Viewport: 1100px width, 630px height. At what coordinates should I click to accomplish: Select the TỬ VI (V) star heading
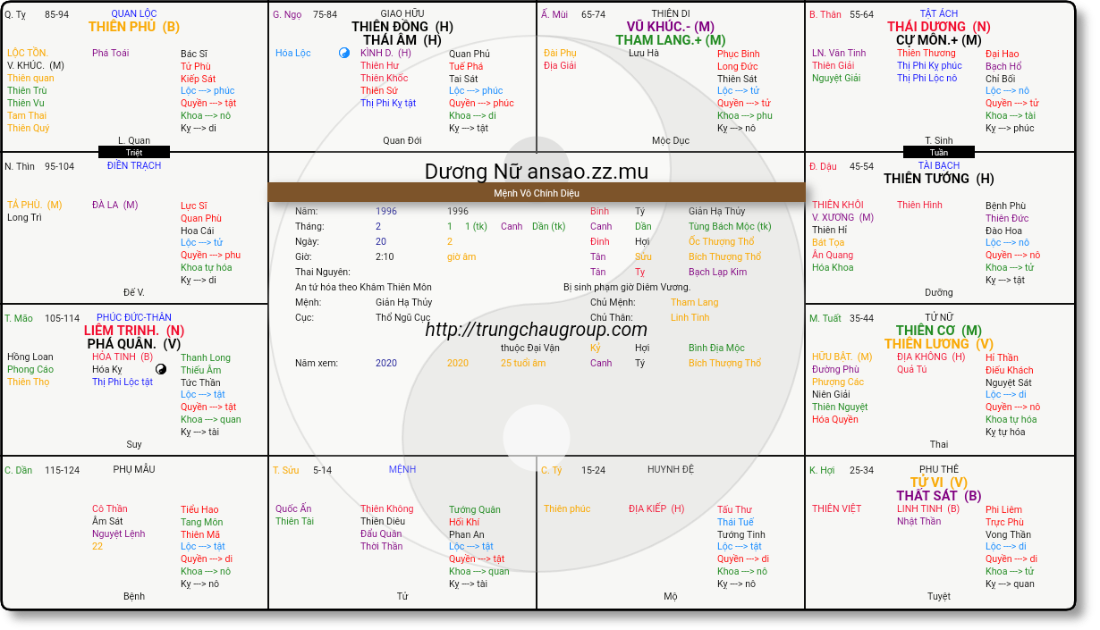938,482
